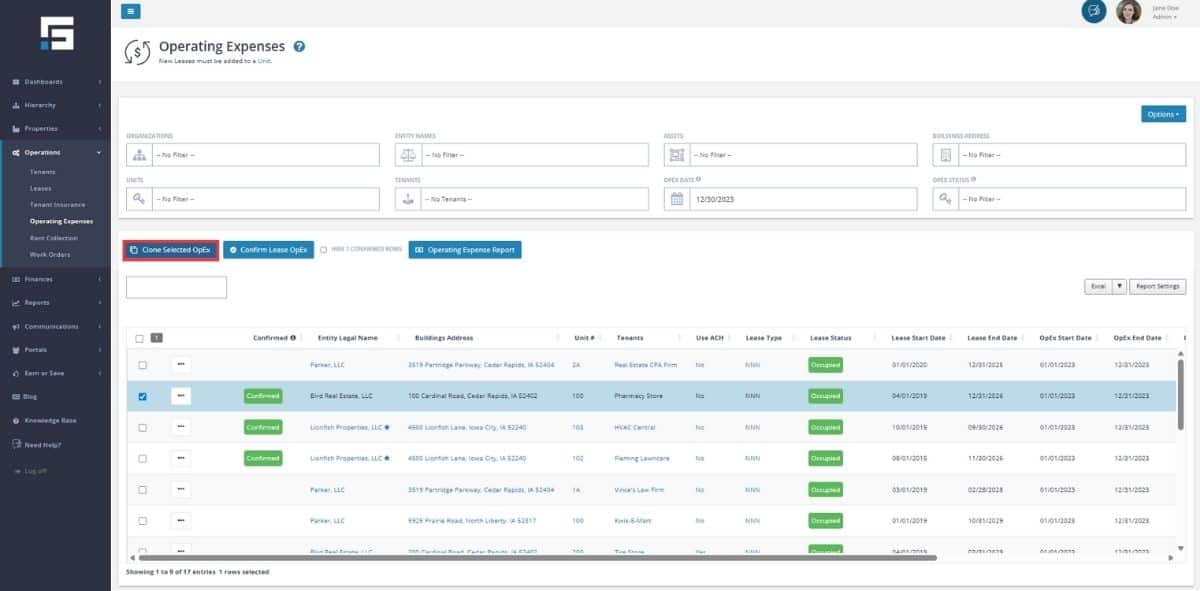Click Operating Expense Report button
This screenshot has height=591, width=1200.
(465, 250)
